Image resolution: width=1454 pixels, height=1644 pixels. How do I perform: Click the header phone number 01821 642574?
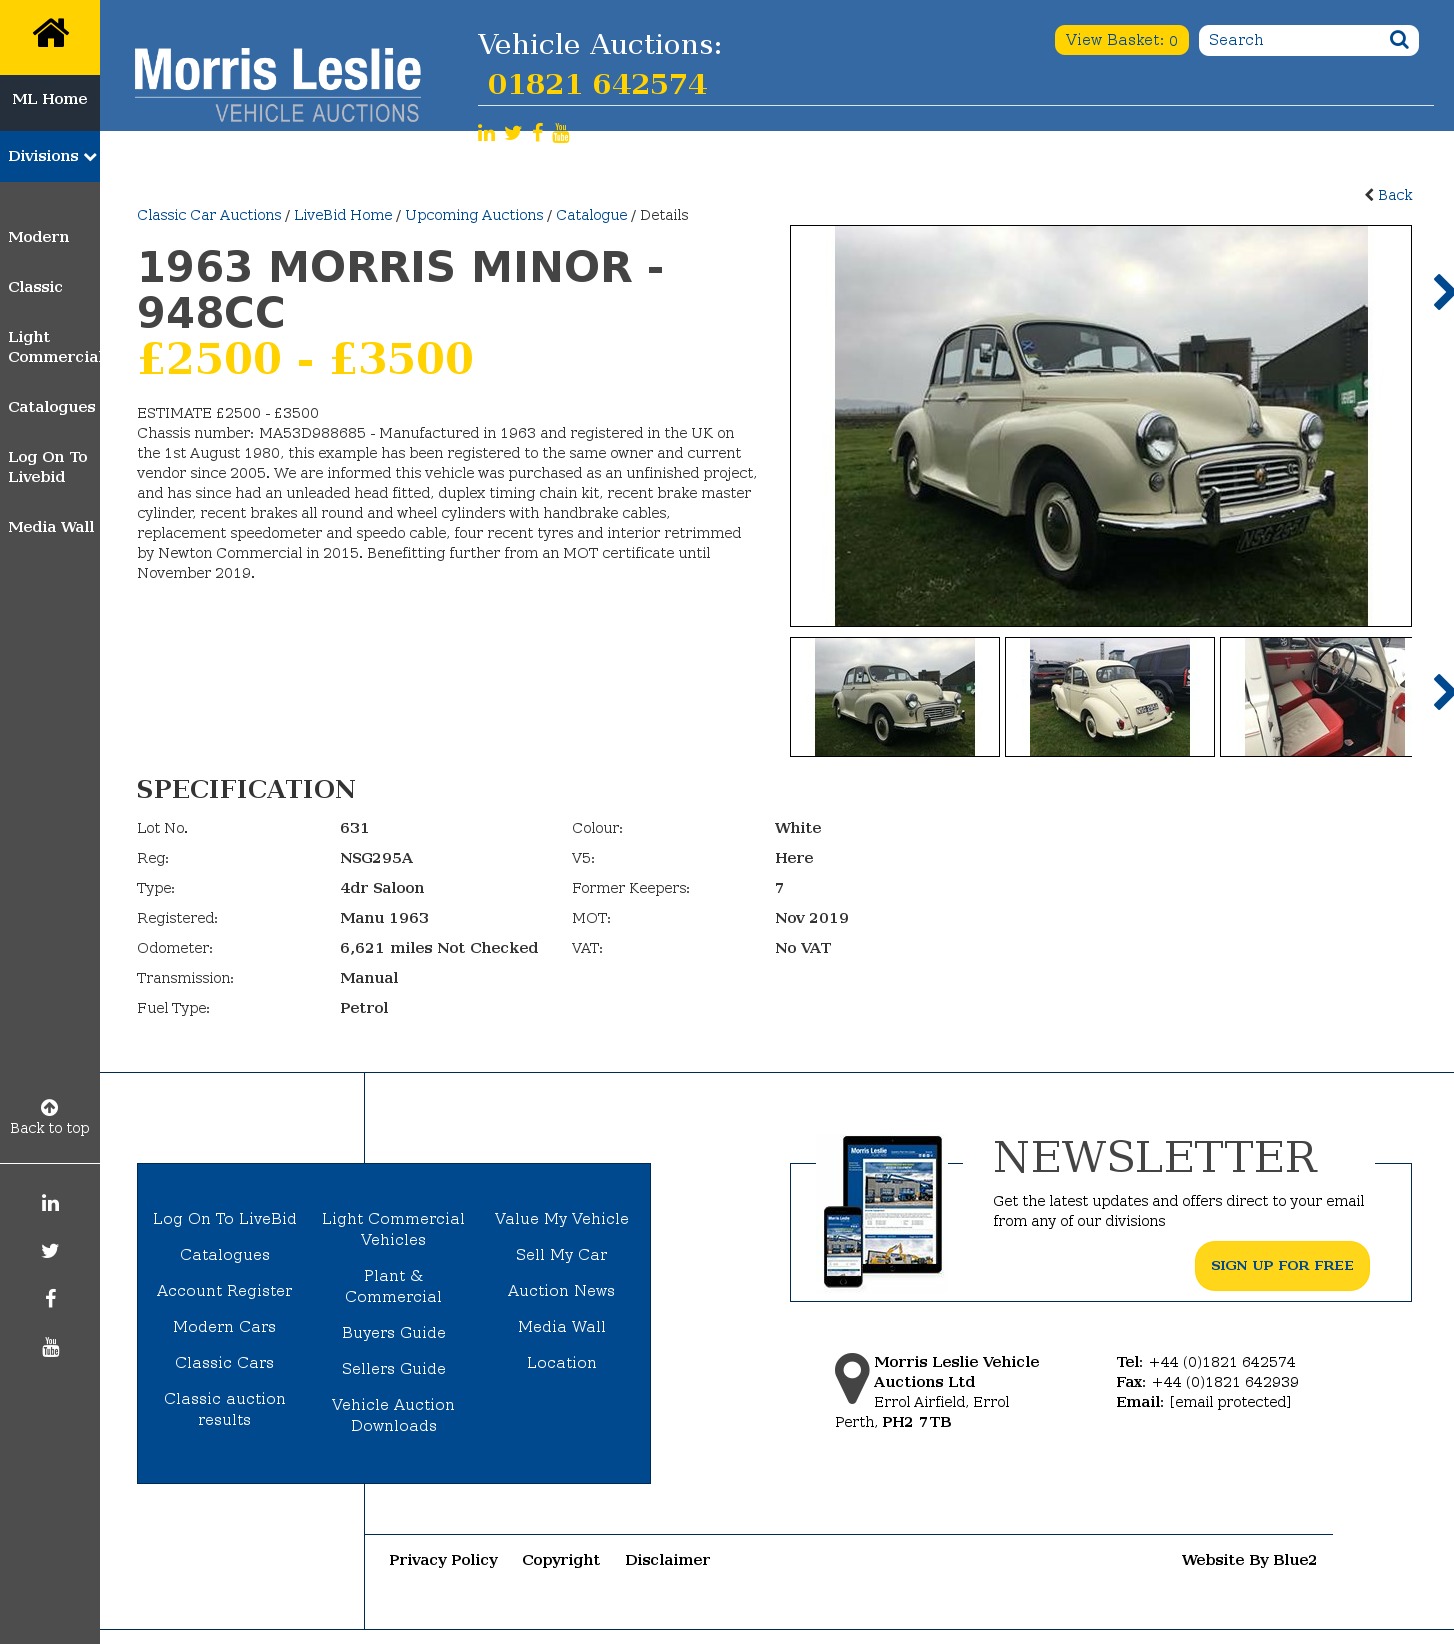tap(597, 84)
